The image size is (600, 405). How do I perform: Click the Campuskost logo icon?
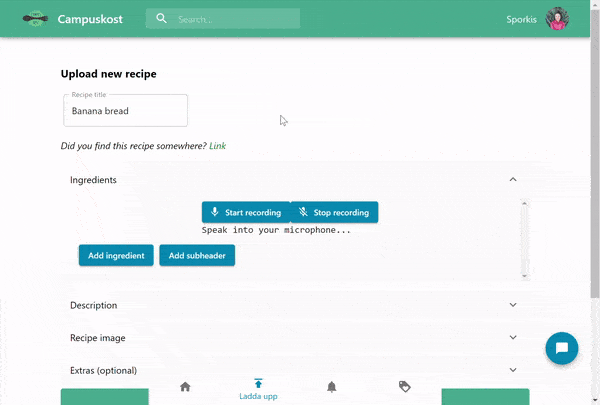(35, 18)
